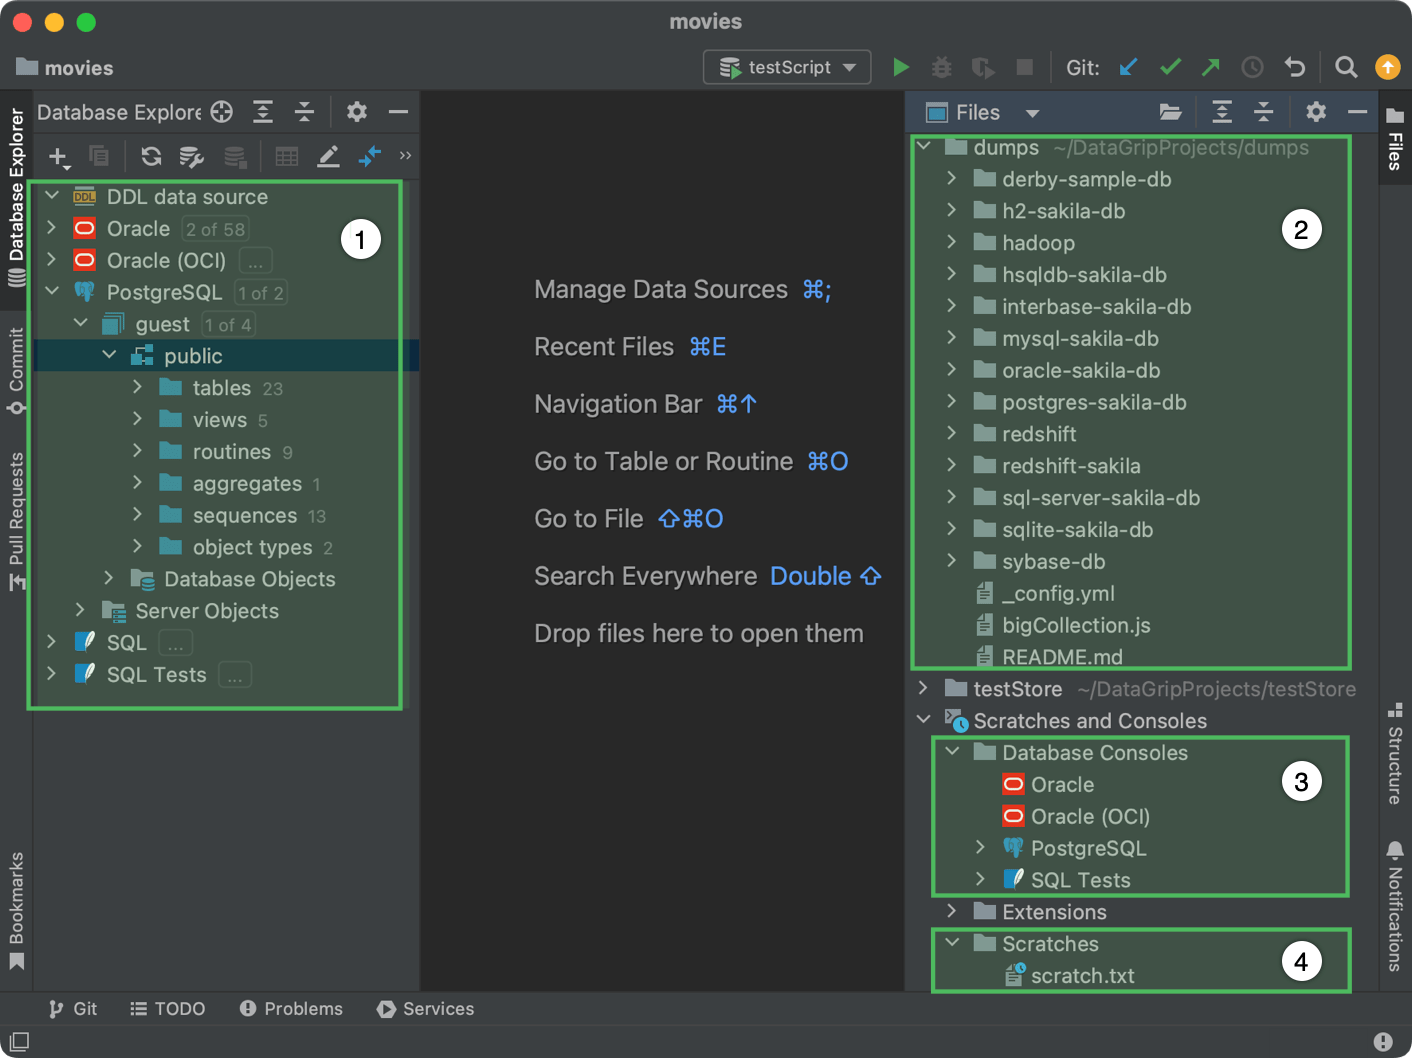
Task: Open Search Everywhere magnifier icon
Action: coord(1346,67)
